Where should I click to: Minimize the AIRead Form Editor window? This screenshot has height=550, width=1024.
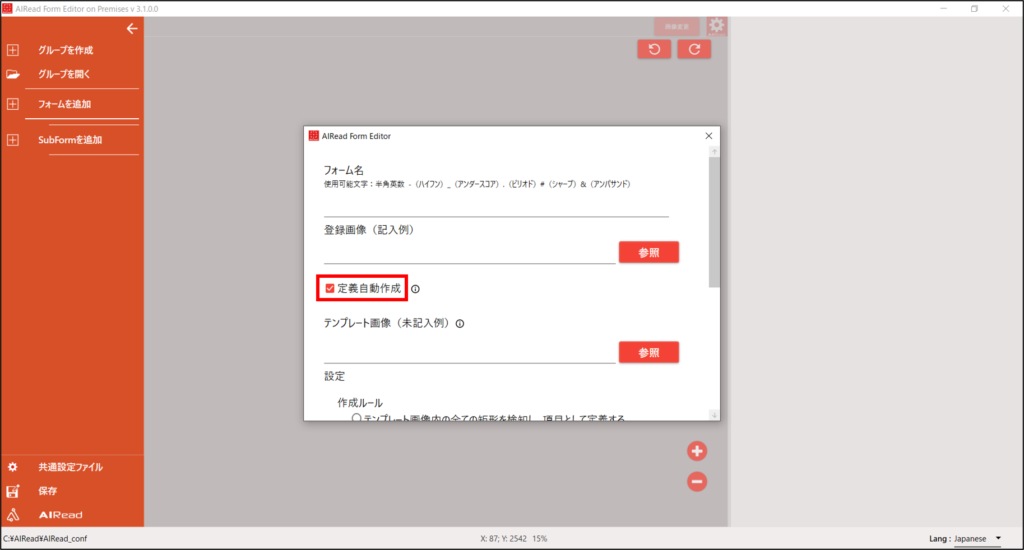click(944, 8)
